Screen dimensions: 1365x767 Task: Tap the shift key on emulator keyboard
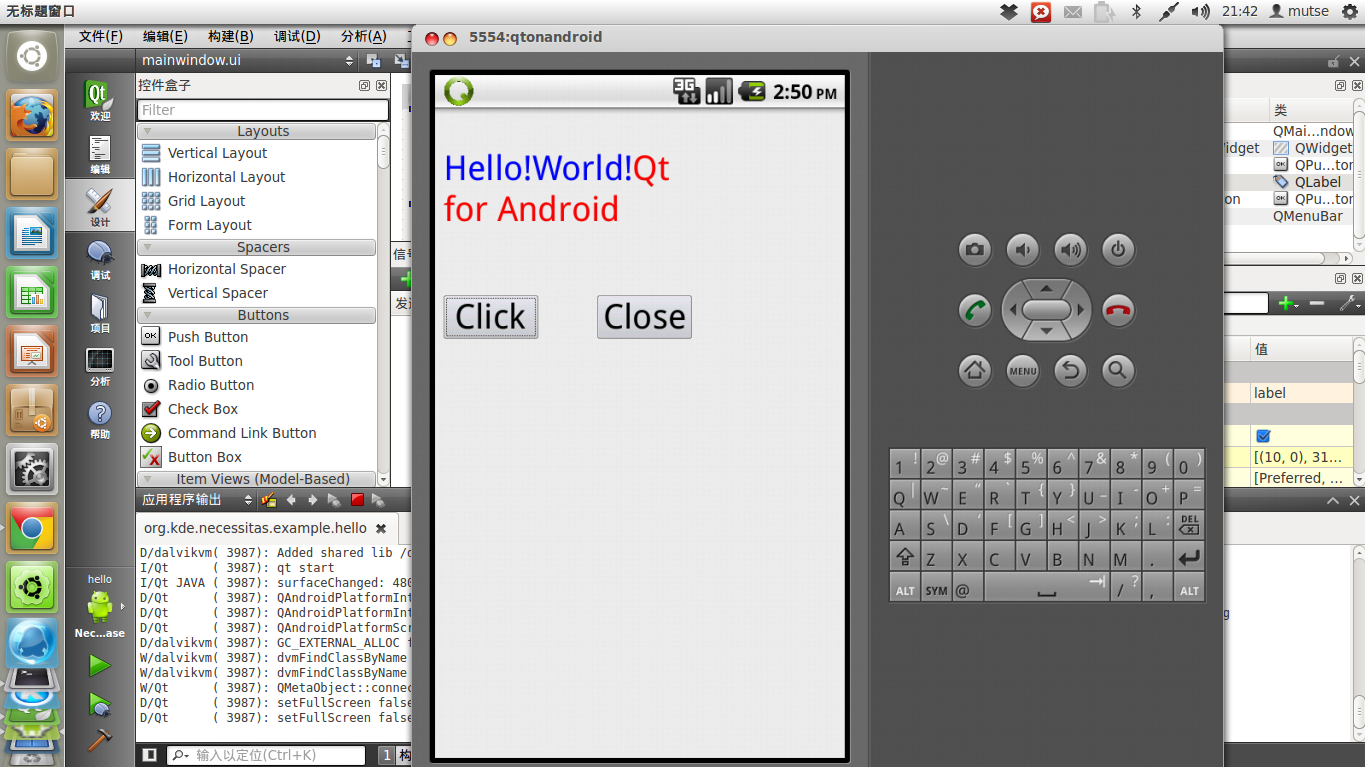(x=905, y=558)
